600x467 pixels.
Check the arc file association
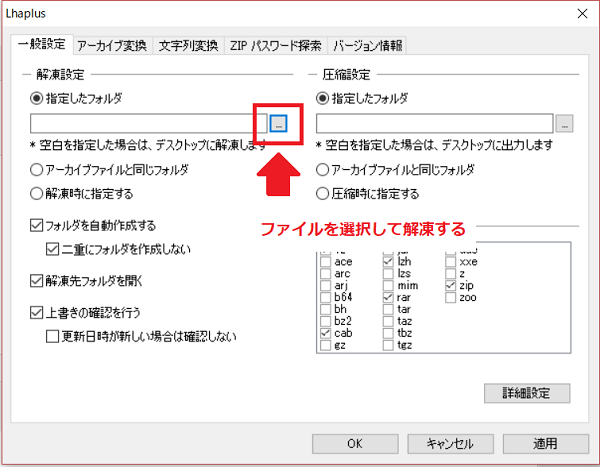coord(326,274)
